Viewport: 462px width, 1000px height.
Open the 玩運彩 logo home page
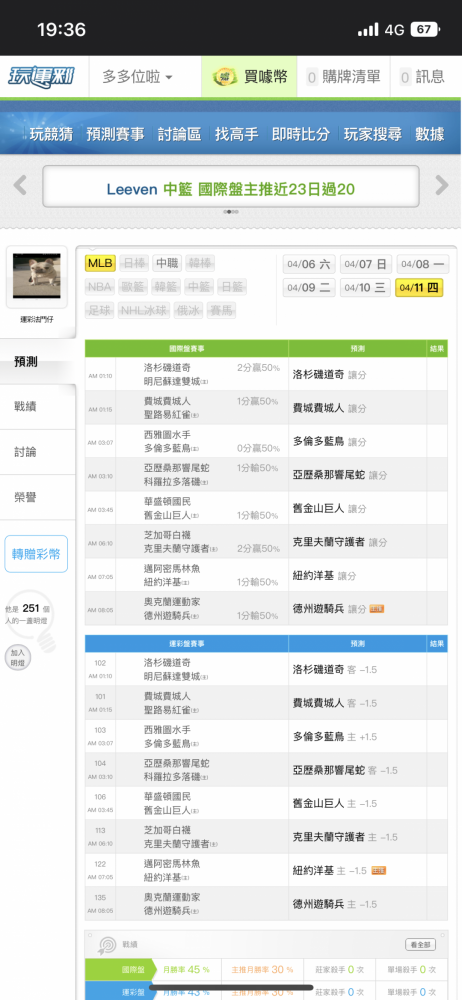[x=41, y=77]
